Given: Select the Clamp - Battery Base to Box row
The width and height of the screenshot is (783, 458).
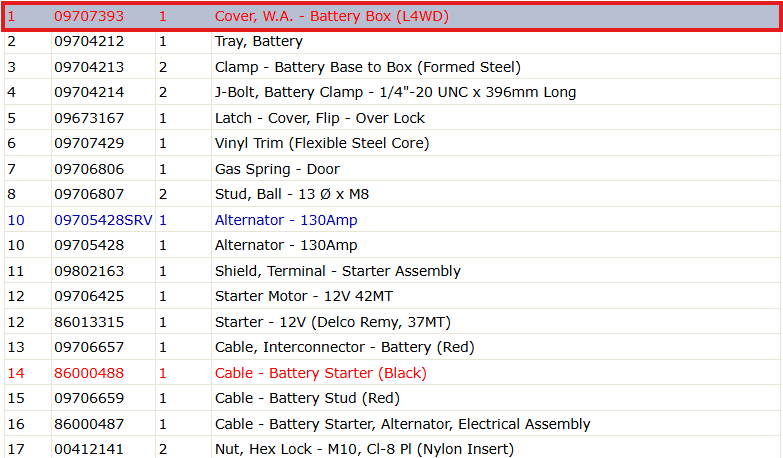Looking at the screenshot, I should [x=392, y=67].
